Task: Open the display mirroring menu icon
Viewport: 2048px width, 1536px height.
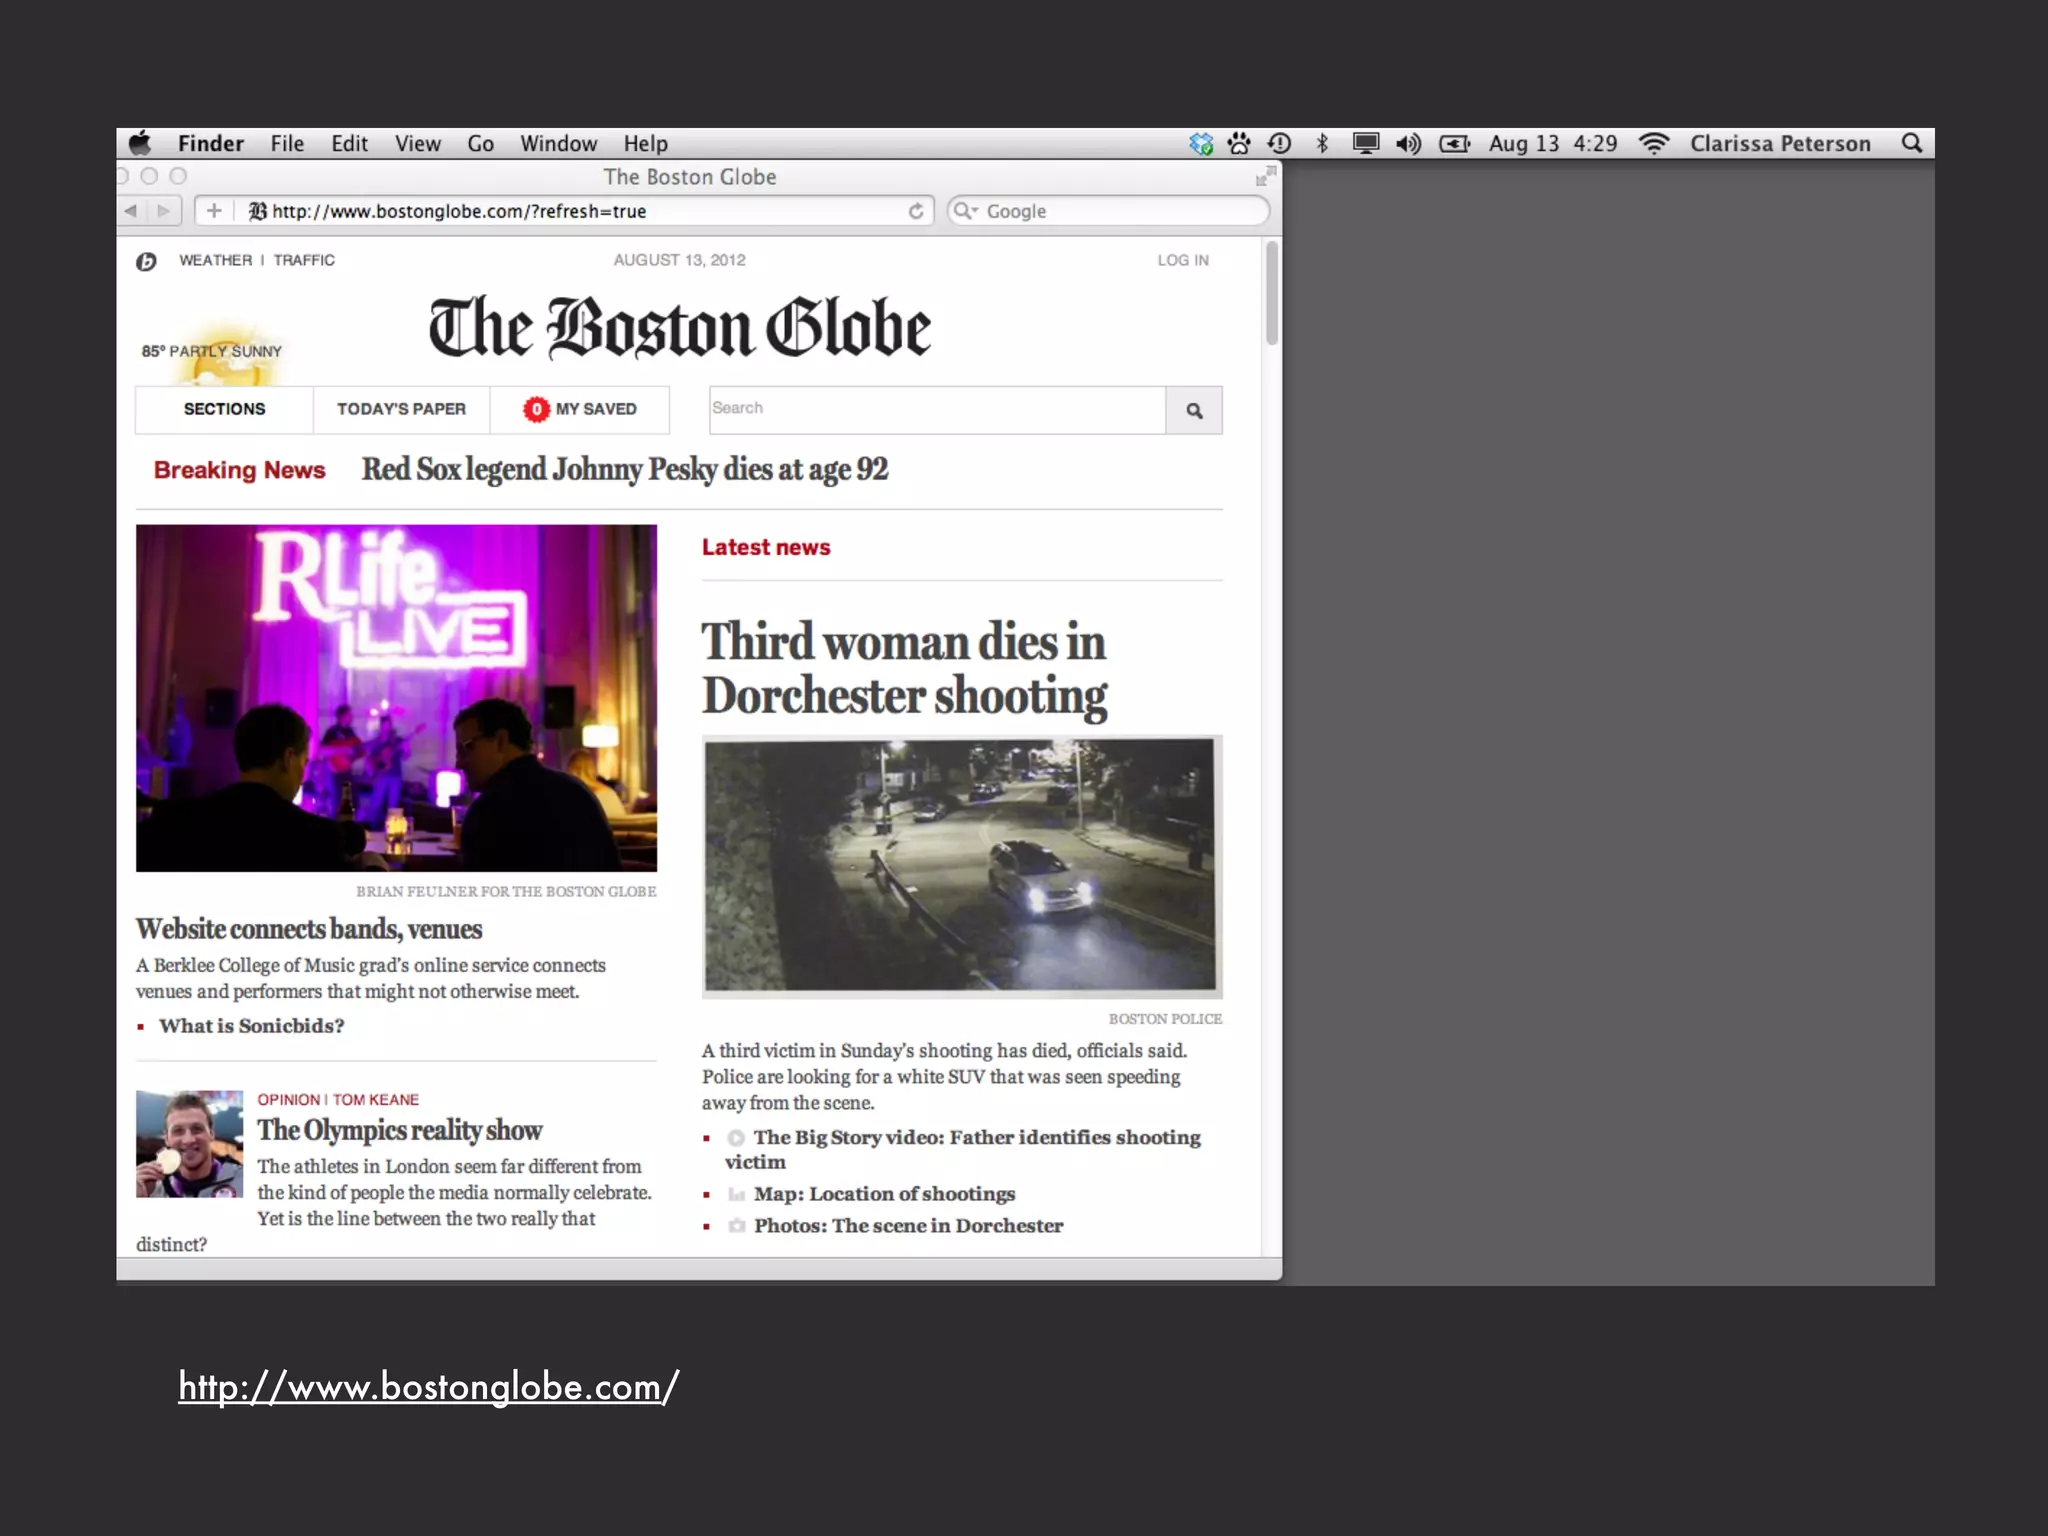Action: pos(1366,144)
